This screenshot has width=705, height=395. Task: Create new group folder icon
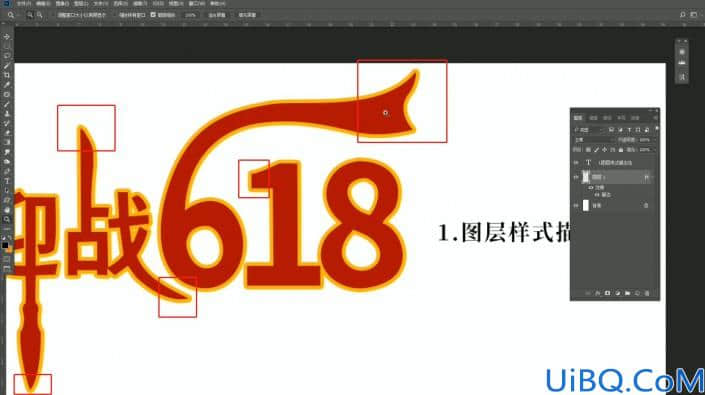click(627, 293)
